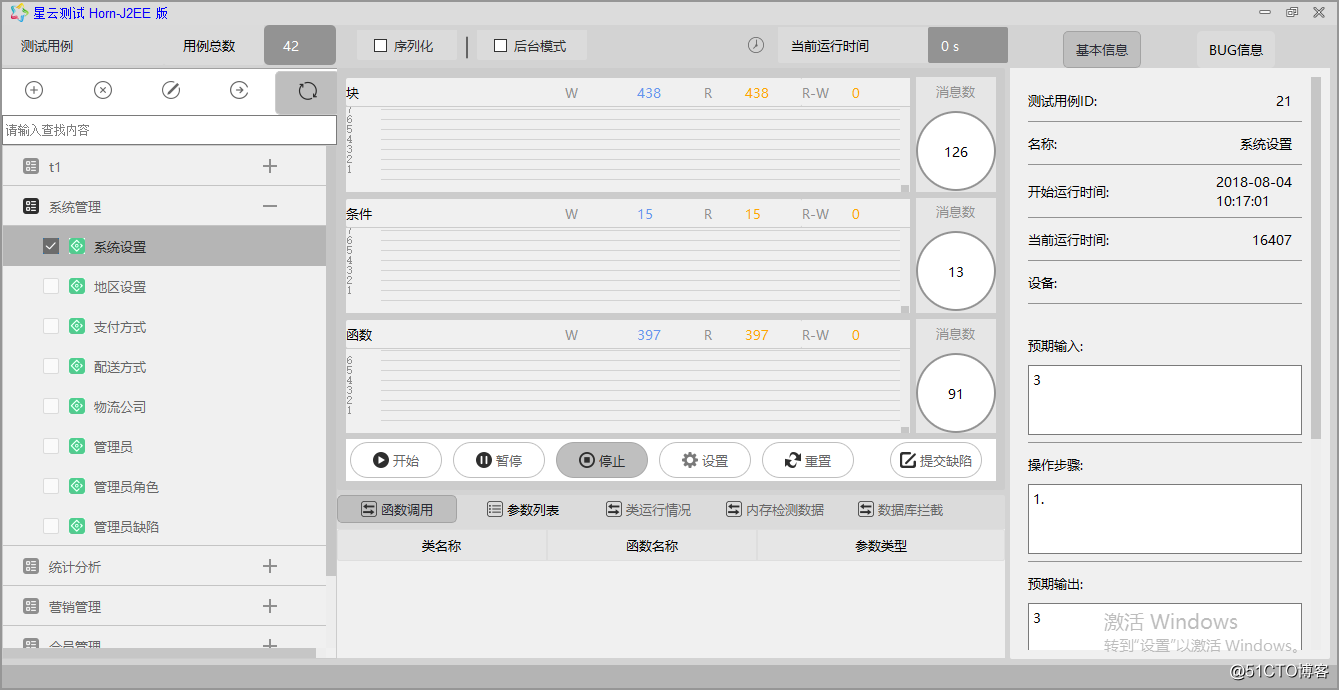The image size is (1339, 690).
Task: Open the 类运行情况 tab
Action: (x=648, y=509)
